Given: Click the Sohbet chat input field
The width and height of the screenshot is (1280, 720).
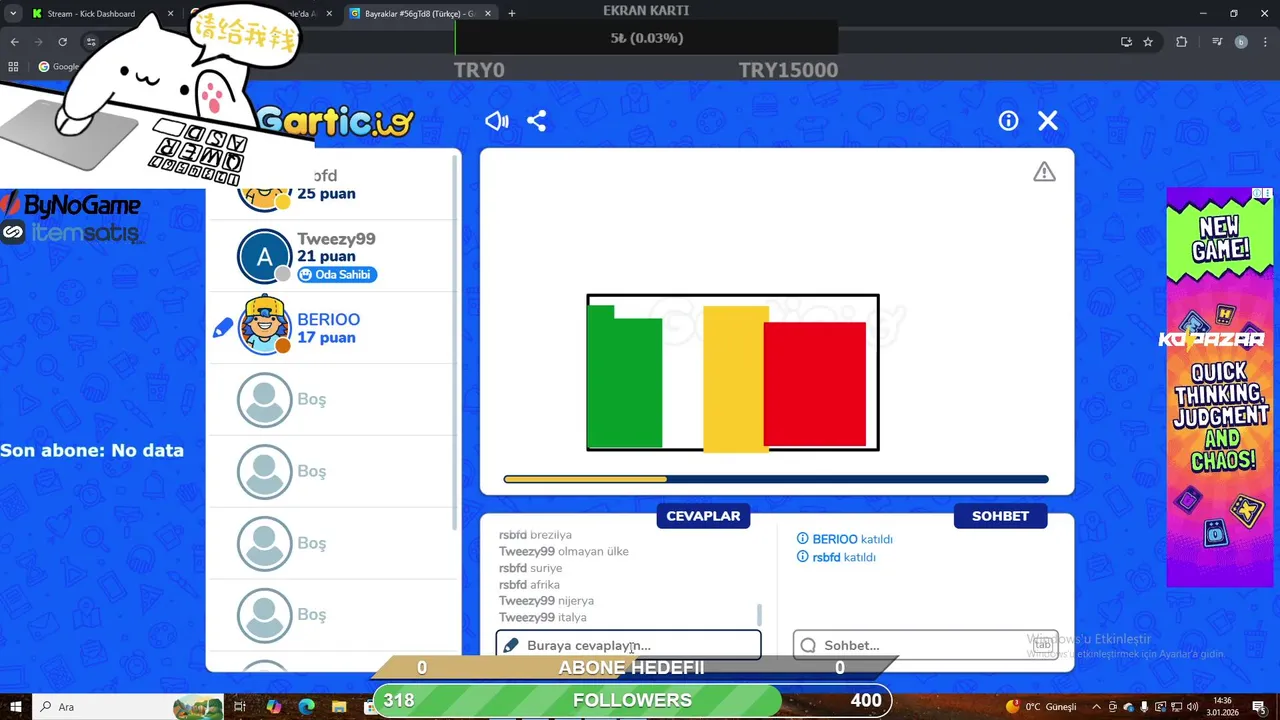Looking at the screenshot, I should (925, 645).
